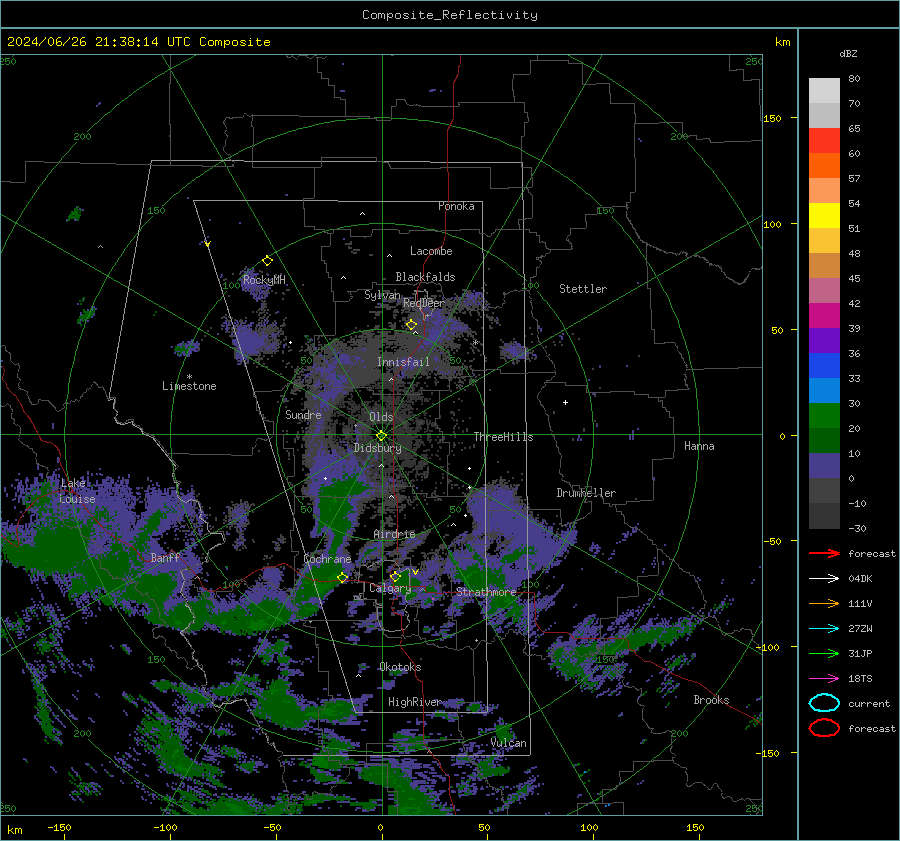Click the Sundre town label

pos(303,414)
